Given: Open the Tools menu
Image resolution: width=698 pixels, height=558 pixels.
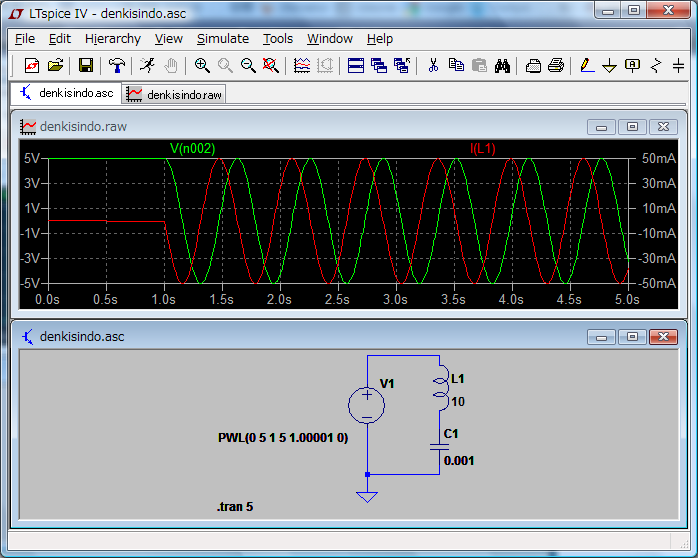Looking at the screenshot, I should click(x=278, y=39).
